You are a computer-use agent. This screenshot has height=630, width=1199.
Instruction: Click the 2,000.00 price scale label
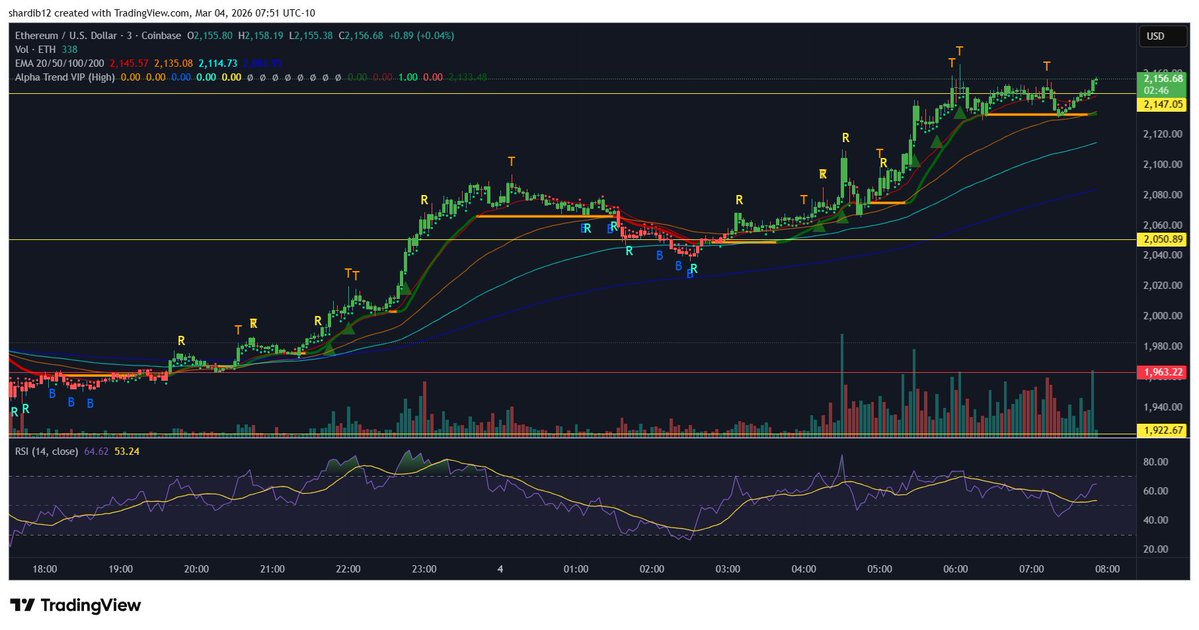tap(1164, 316)
